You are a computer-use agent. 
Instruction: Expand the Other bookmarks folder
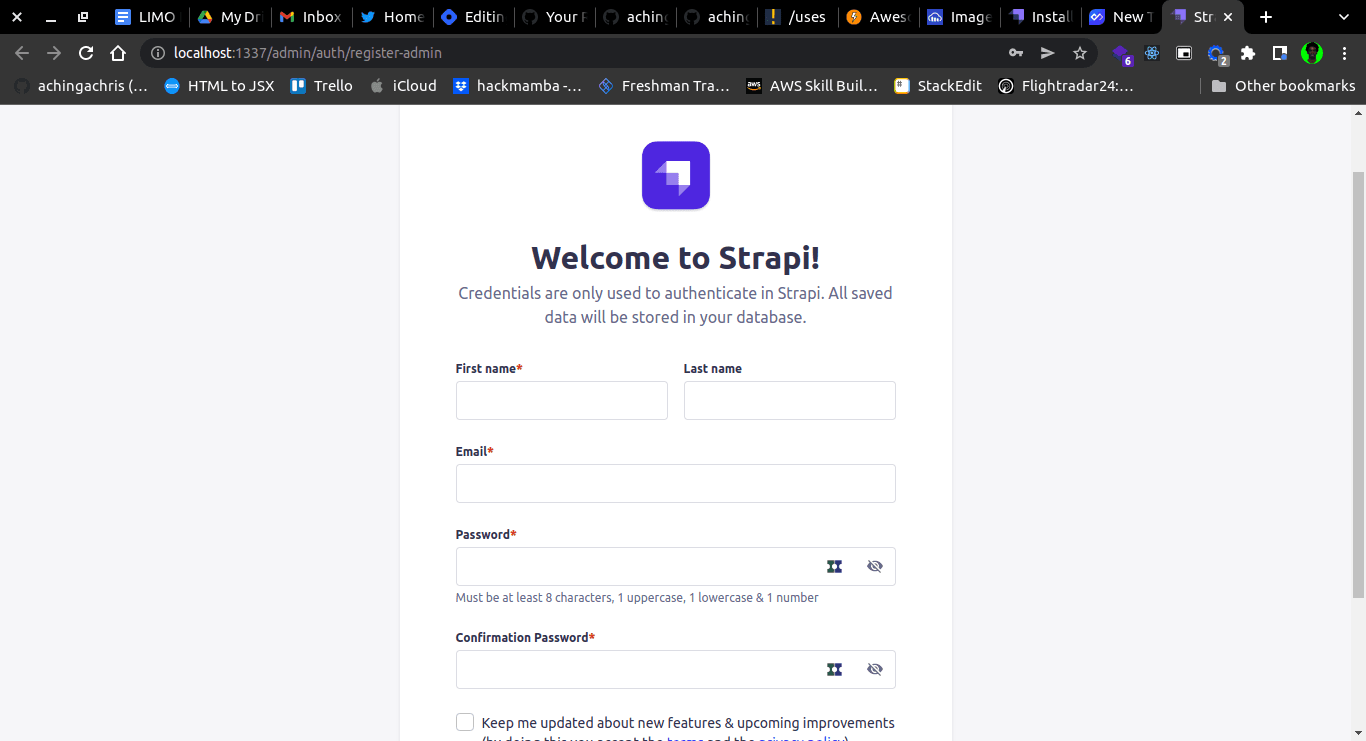coord(1283,86)
